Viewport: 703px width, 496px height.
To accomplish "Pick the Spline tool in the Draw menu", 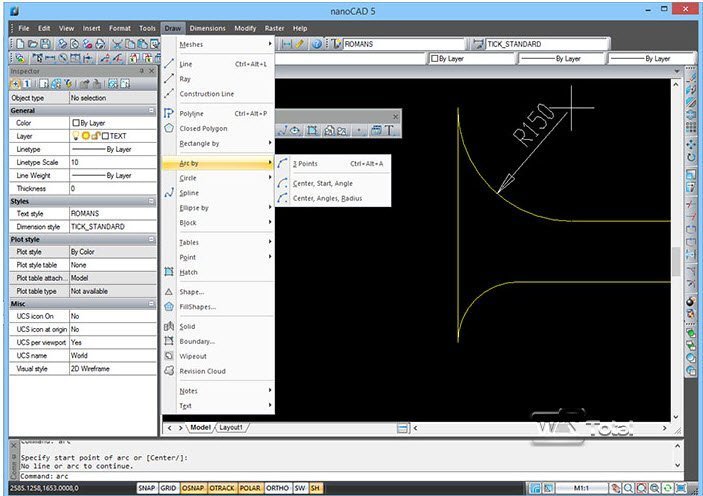I will point(189,193).
